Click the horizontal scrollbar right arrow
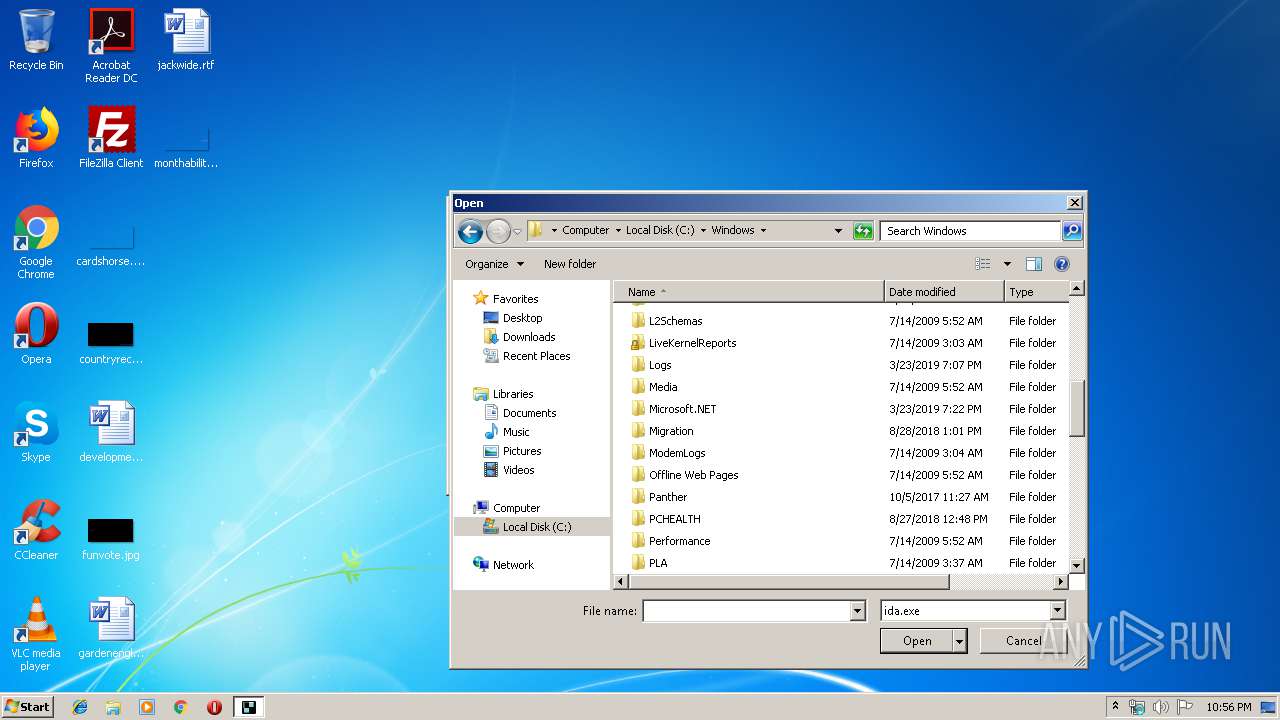 click(1061, 581)
